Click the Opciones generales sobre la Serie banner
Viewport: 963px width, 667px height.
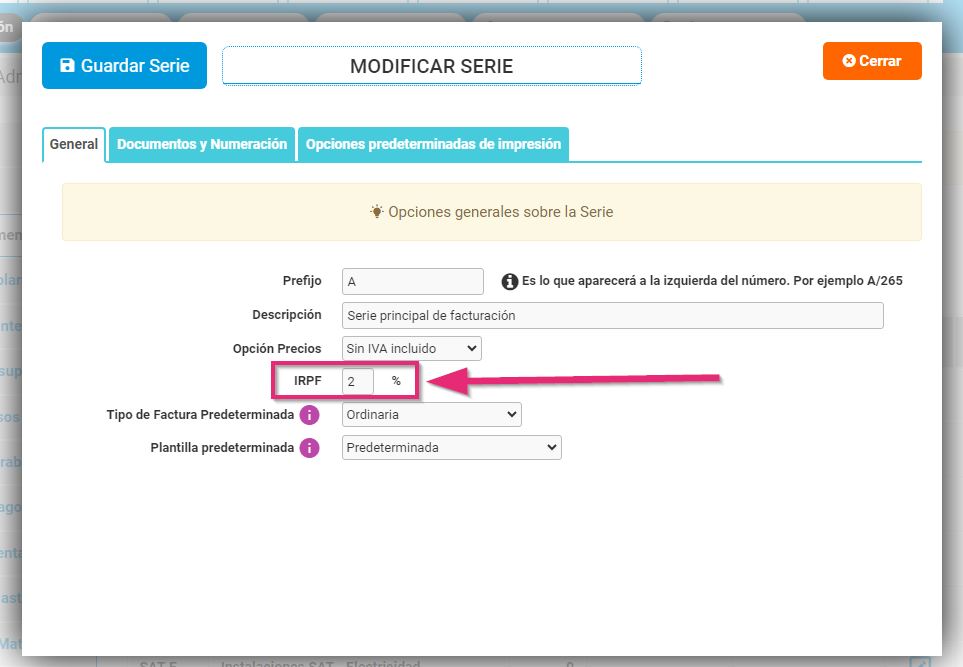tap(491, 212)
